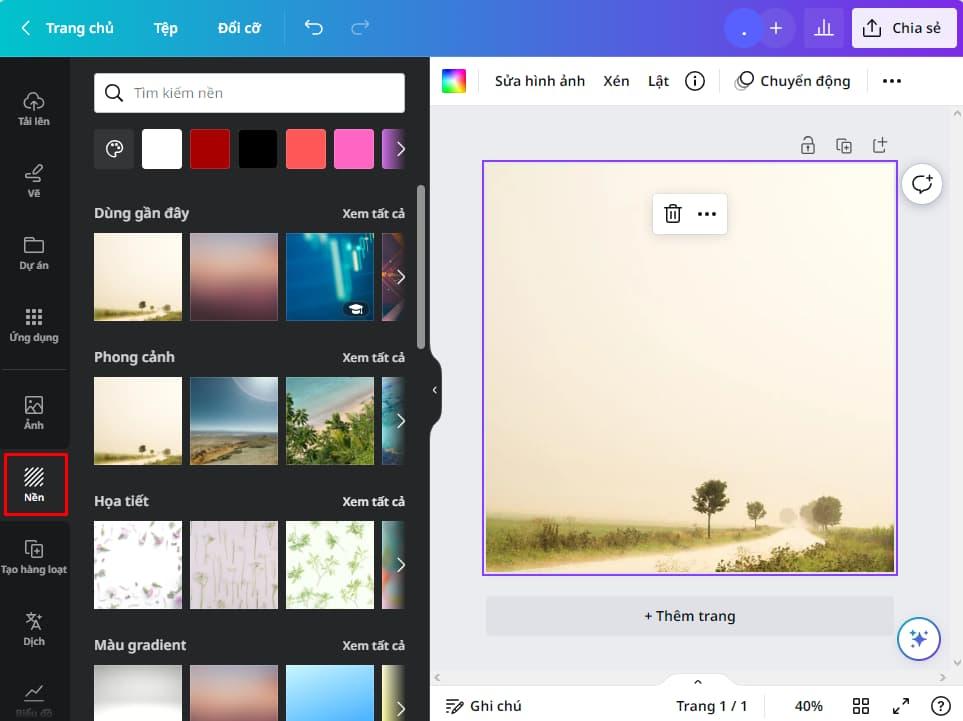This screenshot has width=963, height=721.
Task: Lock the selected background element
Action: tap(807, 145)
